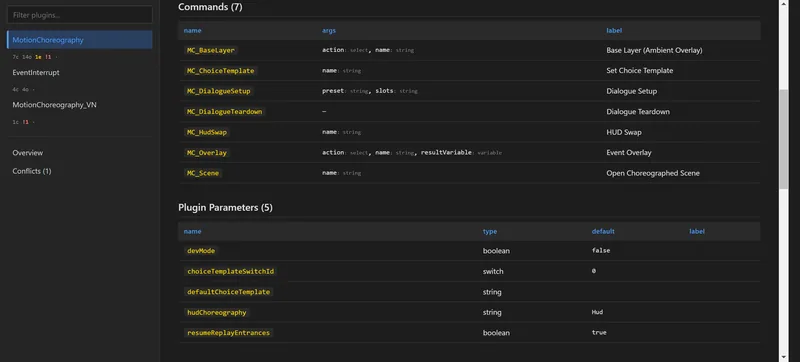Screen dimensions: 800x362
Task: Click the scrollbar down arrow
Action: 784,357
